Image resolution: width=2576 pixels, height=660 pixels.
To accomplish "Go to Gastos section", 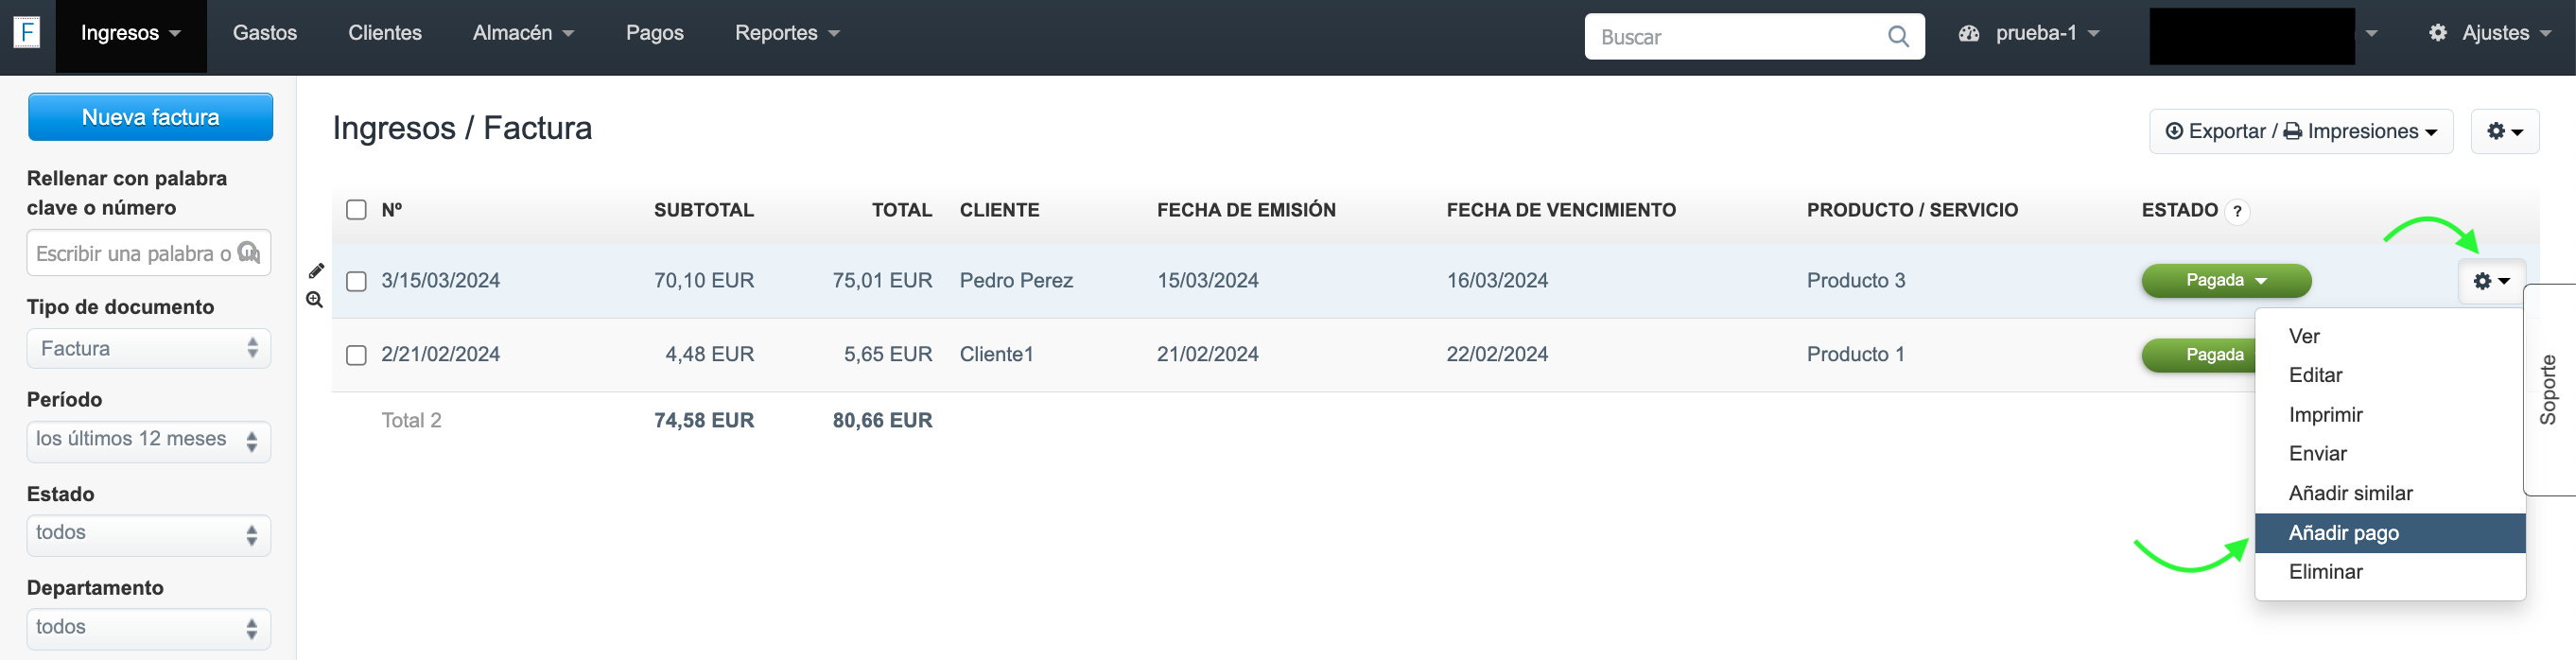I will point(265,33).
